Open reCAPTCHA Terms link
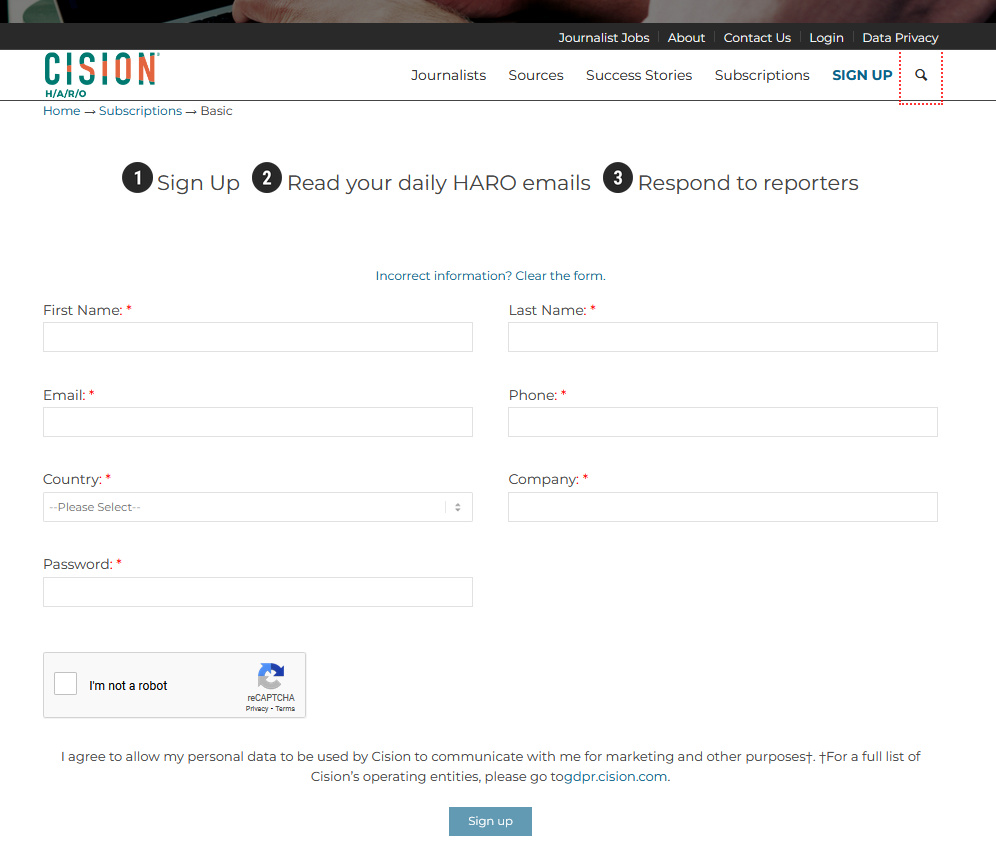This screenshot has height=847, width=996. [285, 708]
